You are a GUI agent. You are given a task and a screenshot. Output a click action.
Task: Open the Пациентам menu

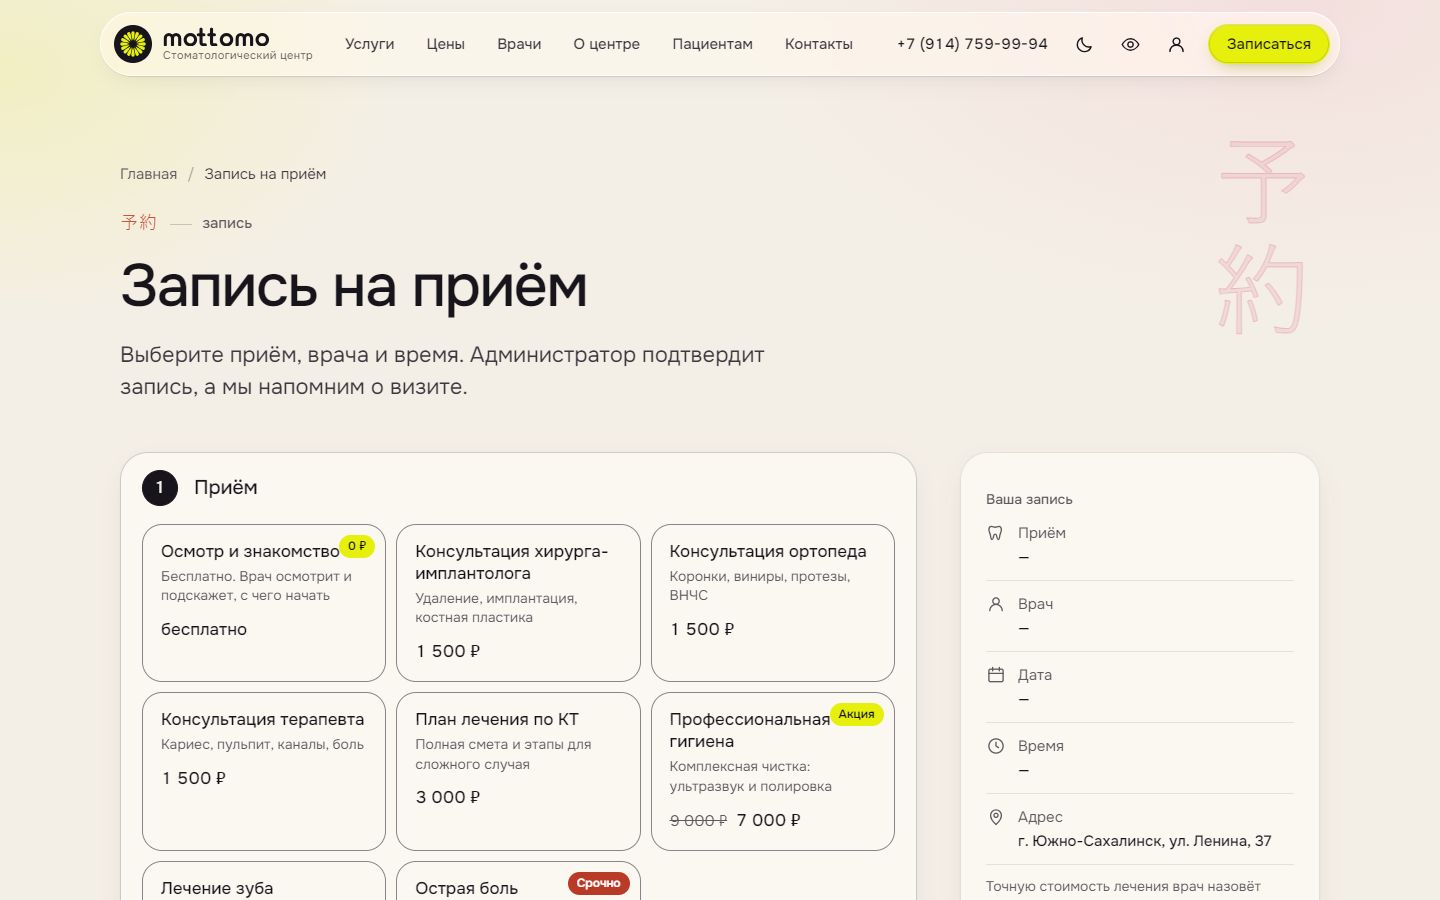point(712,44)
